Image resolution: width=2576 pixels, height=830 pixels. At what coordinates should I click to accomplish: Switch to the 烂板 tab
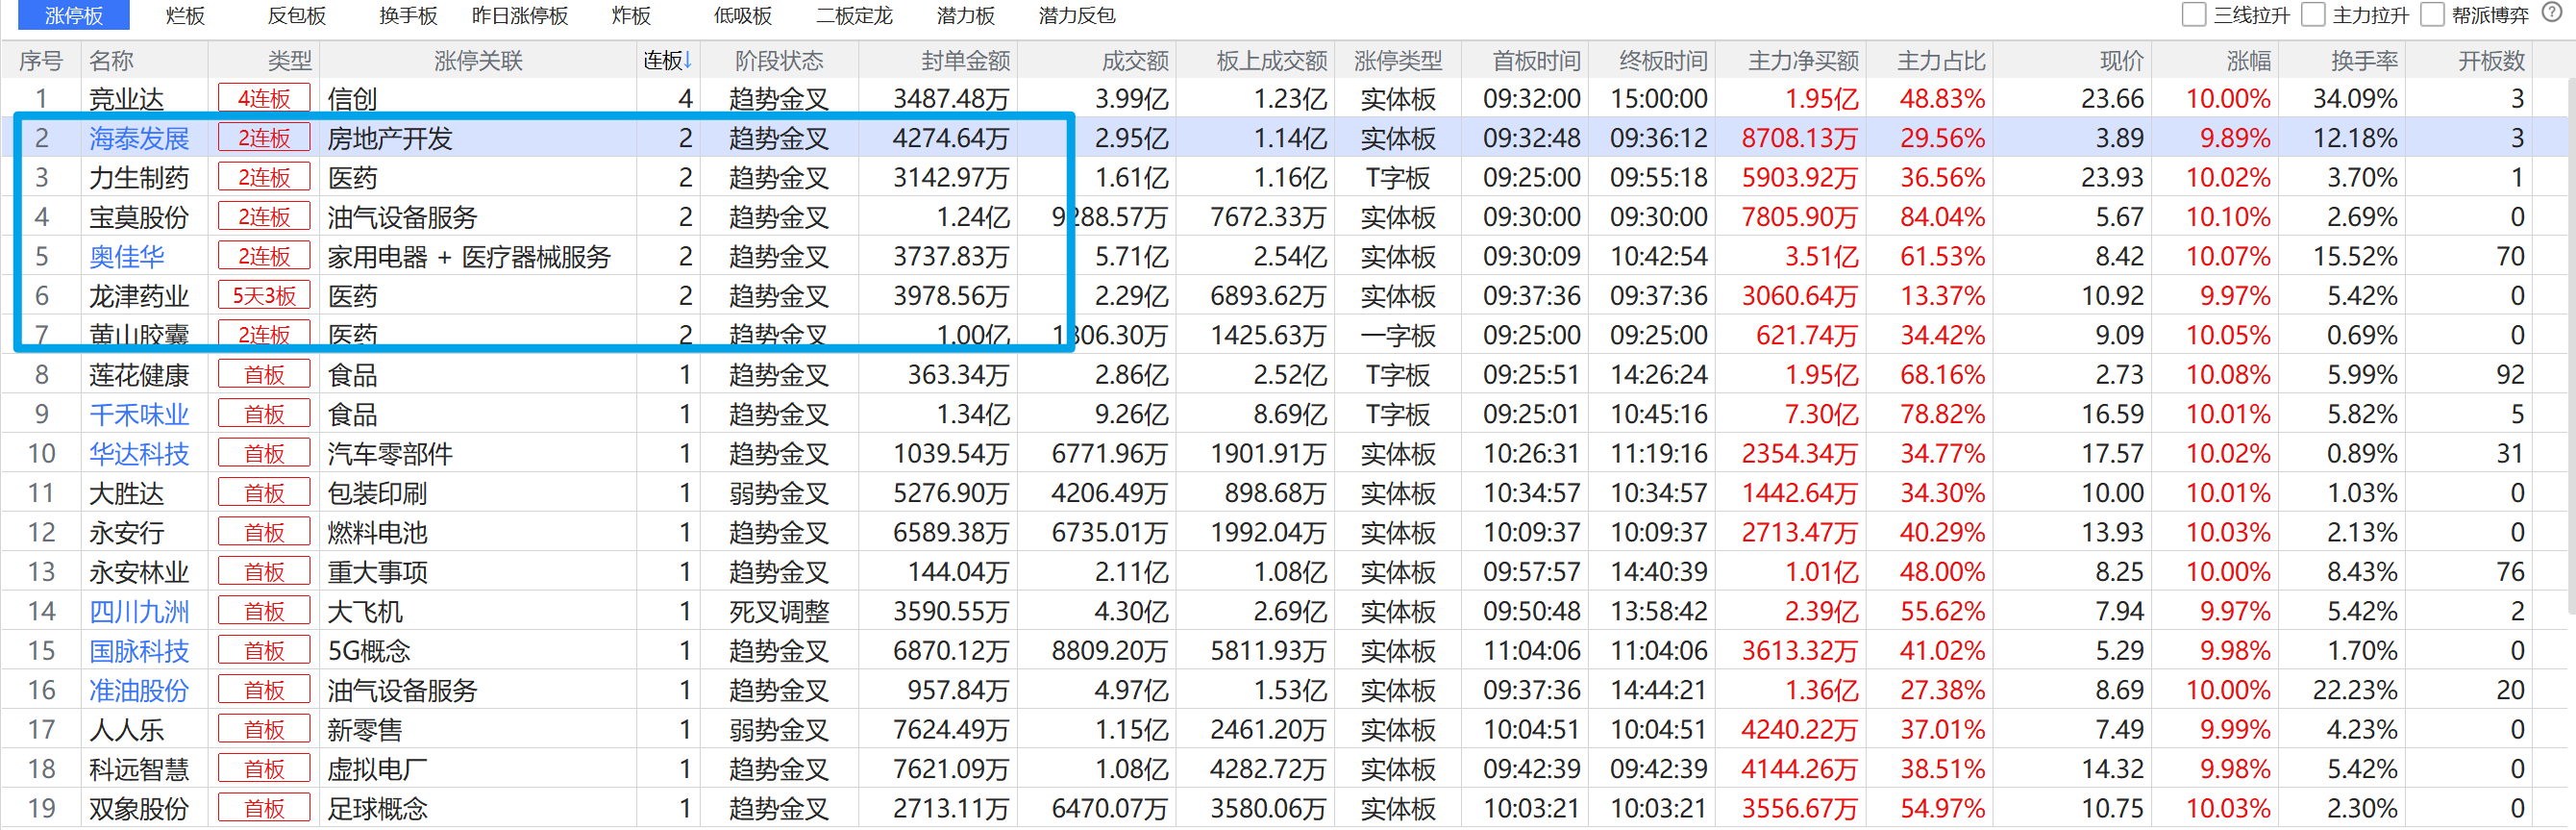pos(185,15)
